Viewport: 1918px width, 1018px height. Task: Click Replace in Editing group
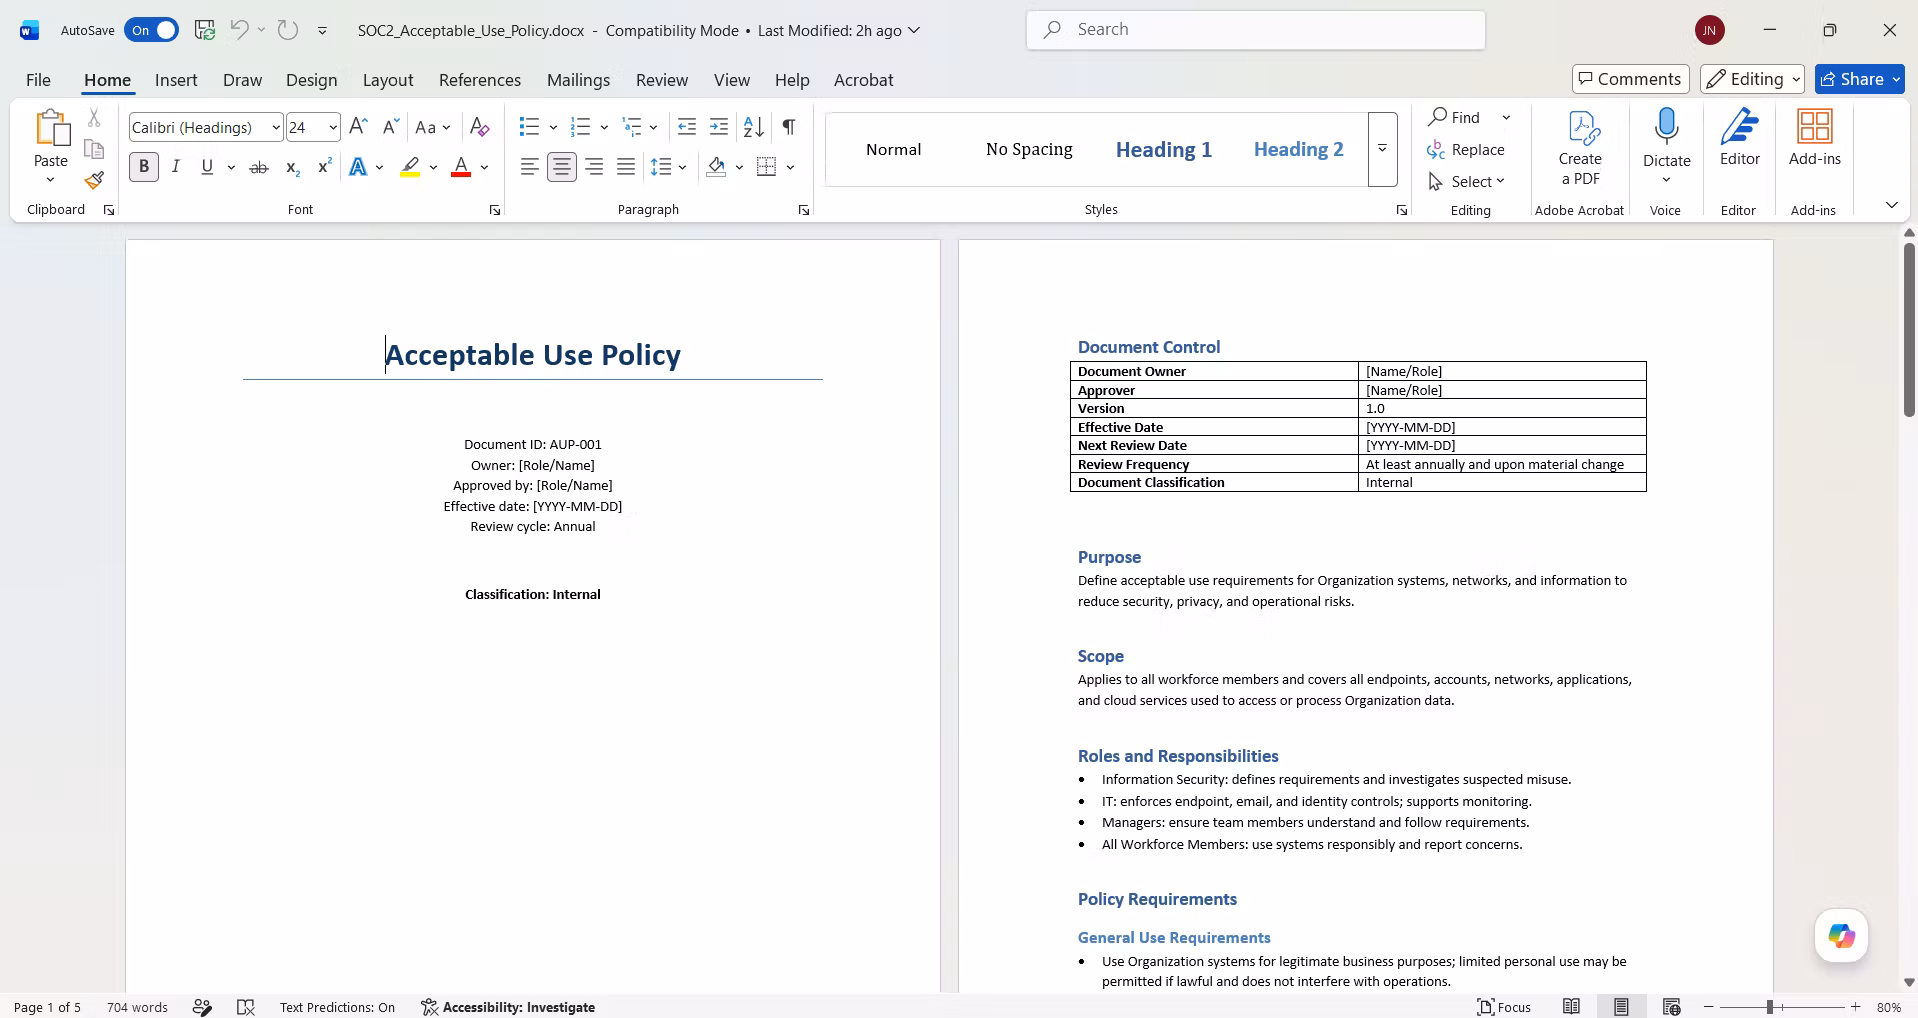[1466, 149]
